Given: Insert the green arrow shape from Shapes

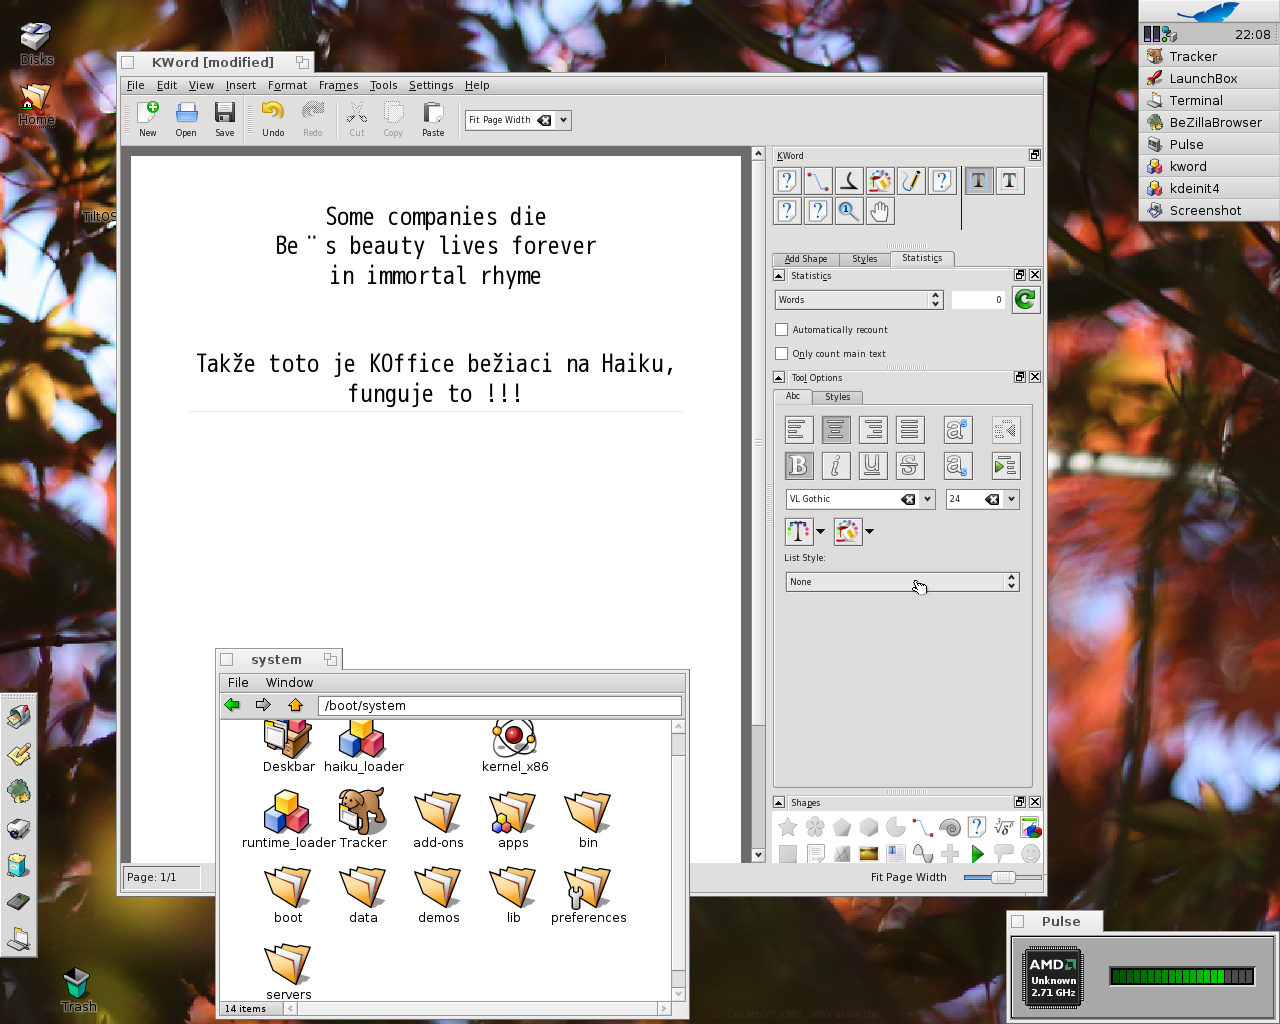Looking at the screenshot, I should (977, 854).
